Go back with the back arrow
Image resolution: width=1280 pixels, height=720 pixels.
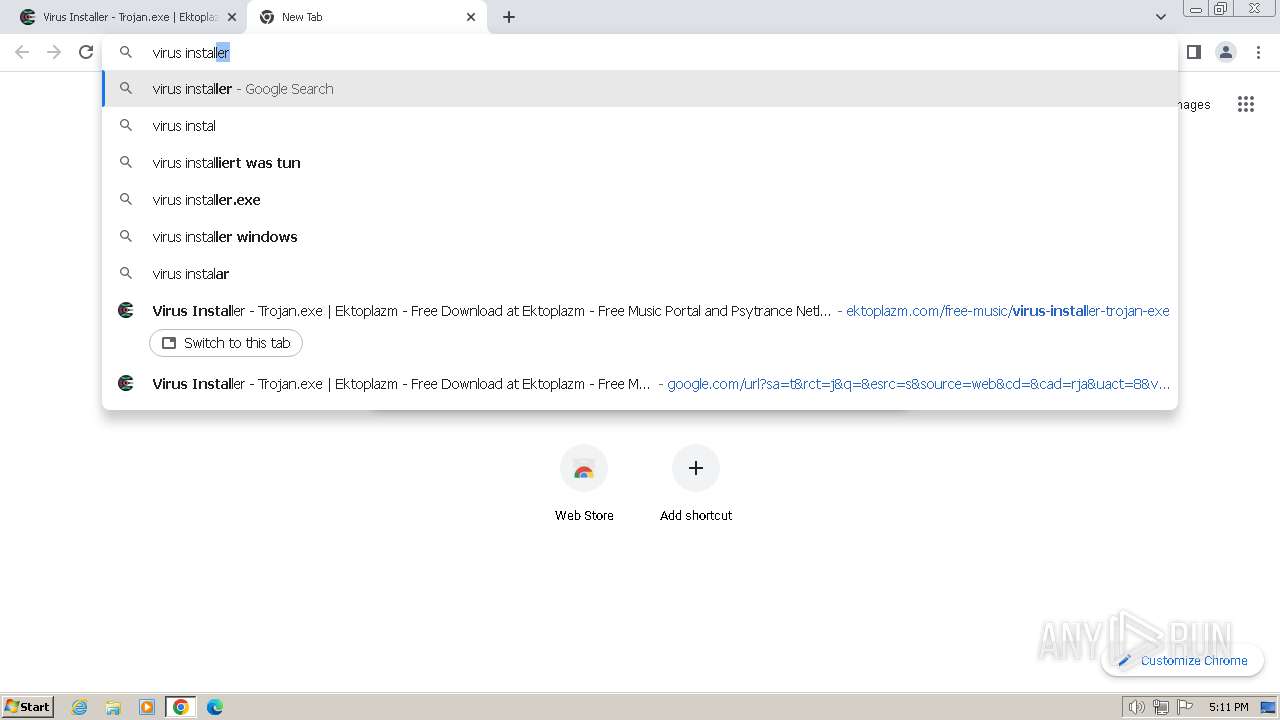pyautogui.click(x=22, y=52)
